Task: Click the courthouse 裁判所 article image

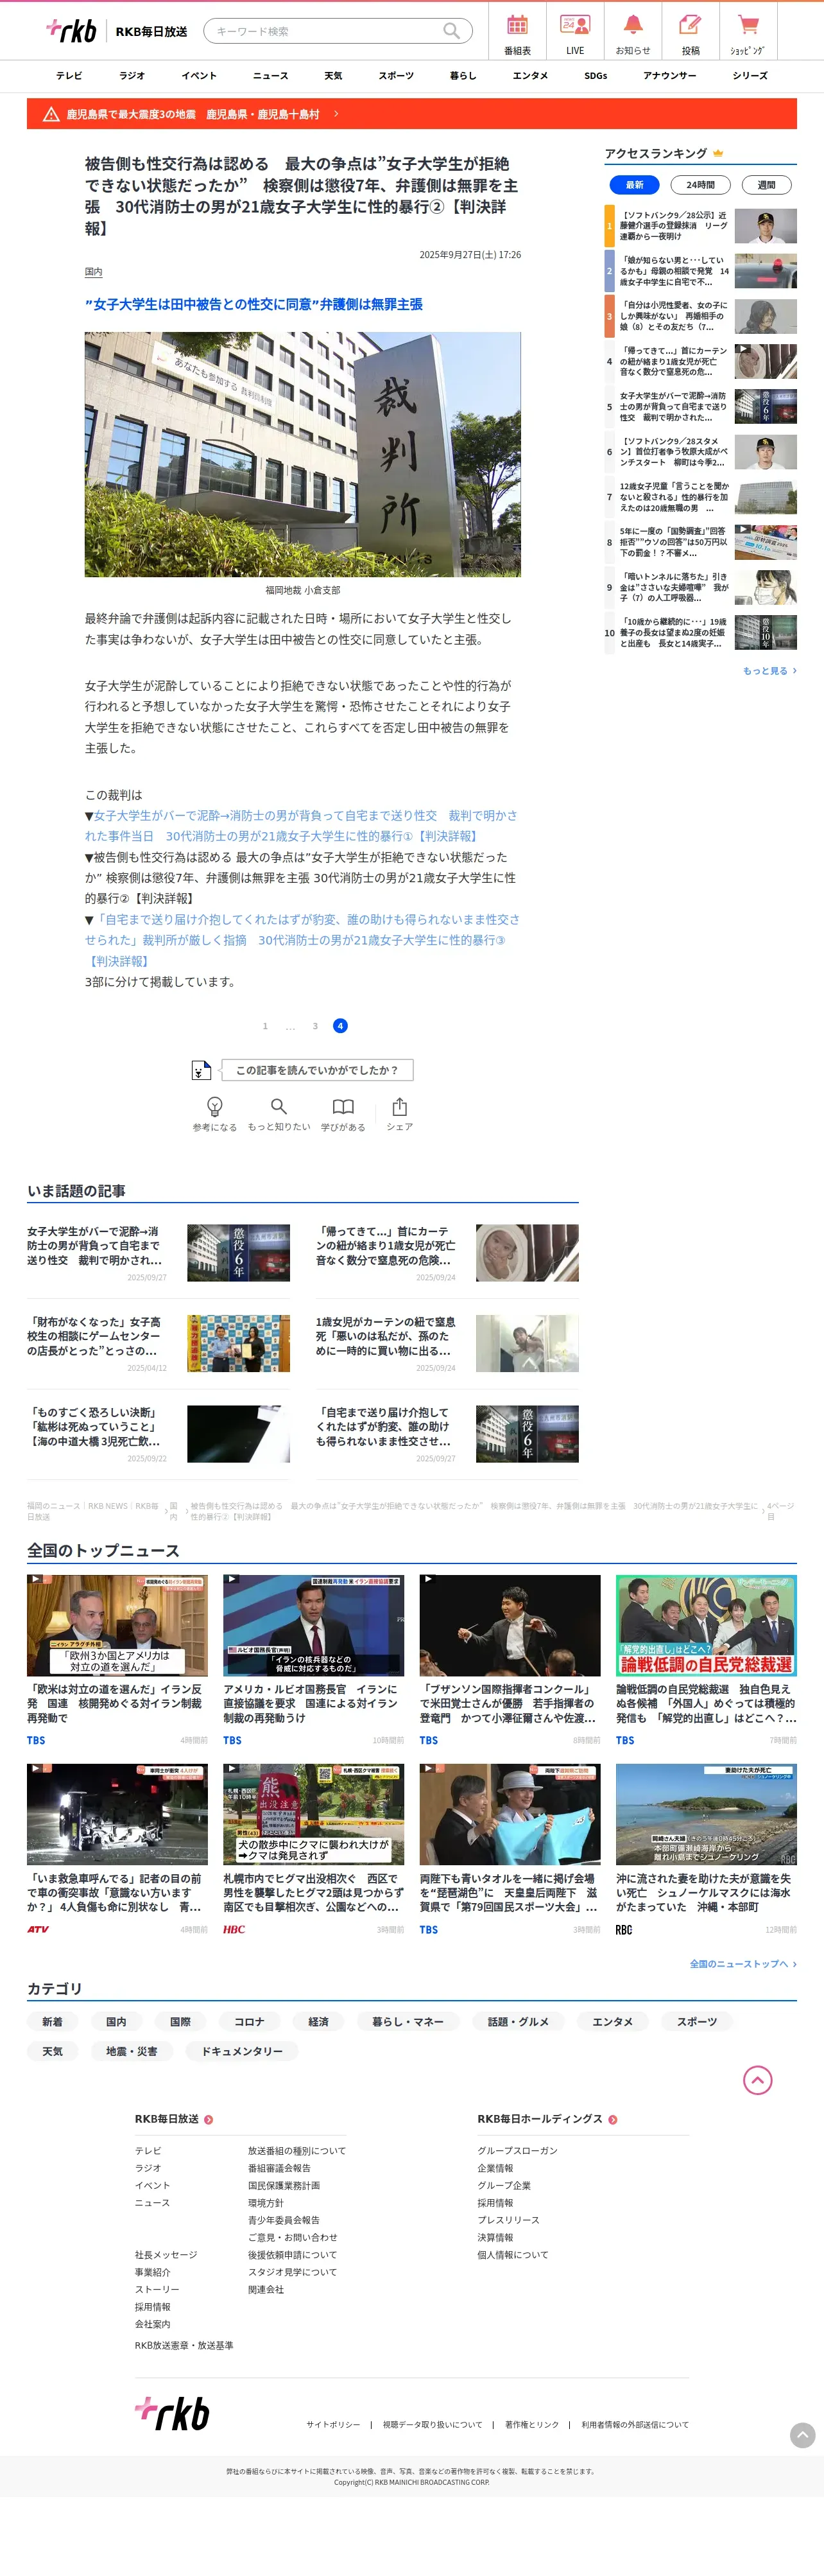Action: (302, 454)
